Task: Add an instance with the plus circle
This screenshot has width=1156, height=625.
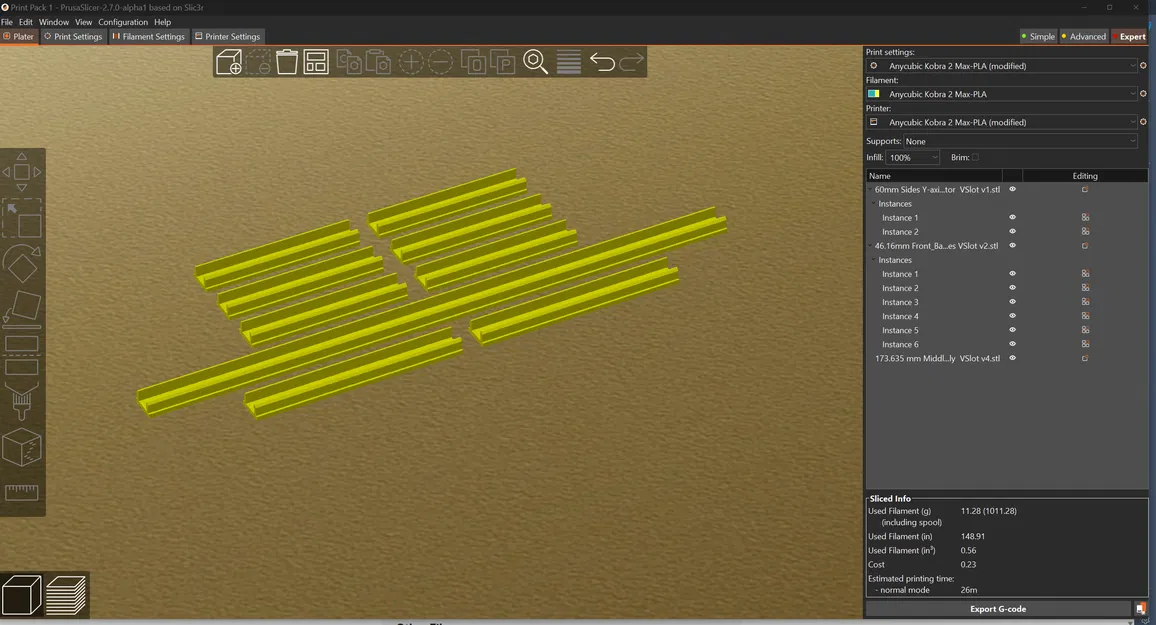Action: [411, 62]
